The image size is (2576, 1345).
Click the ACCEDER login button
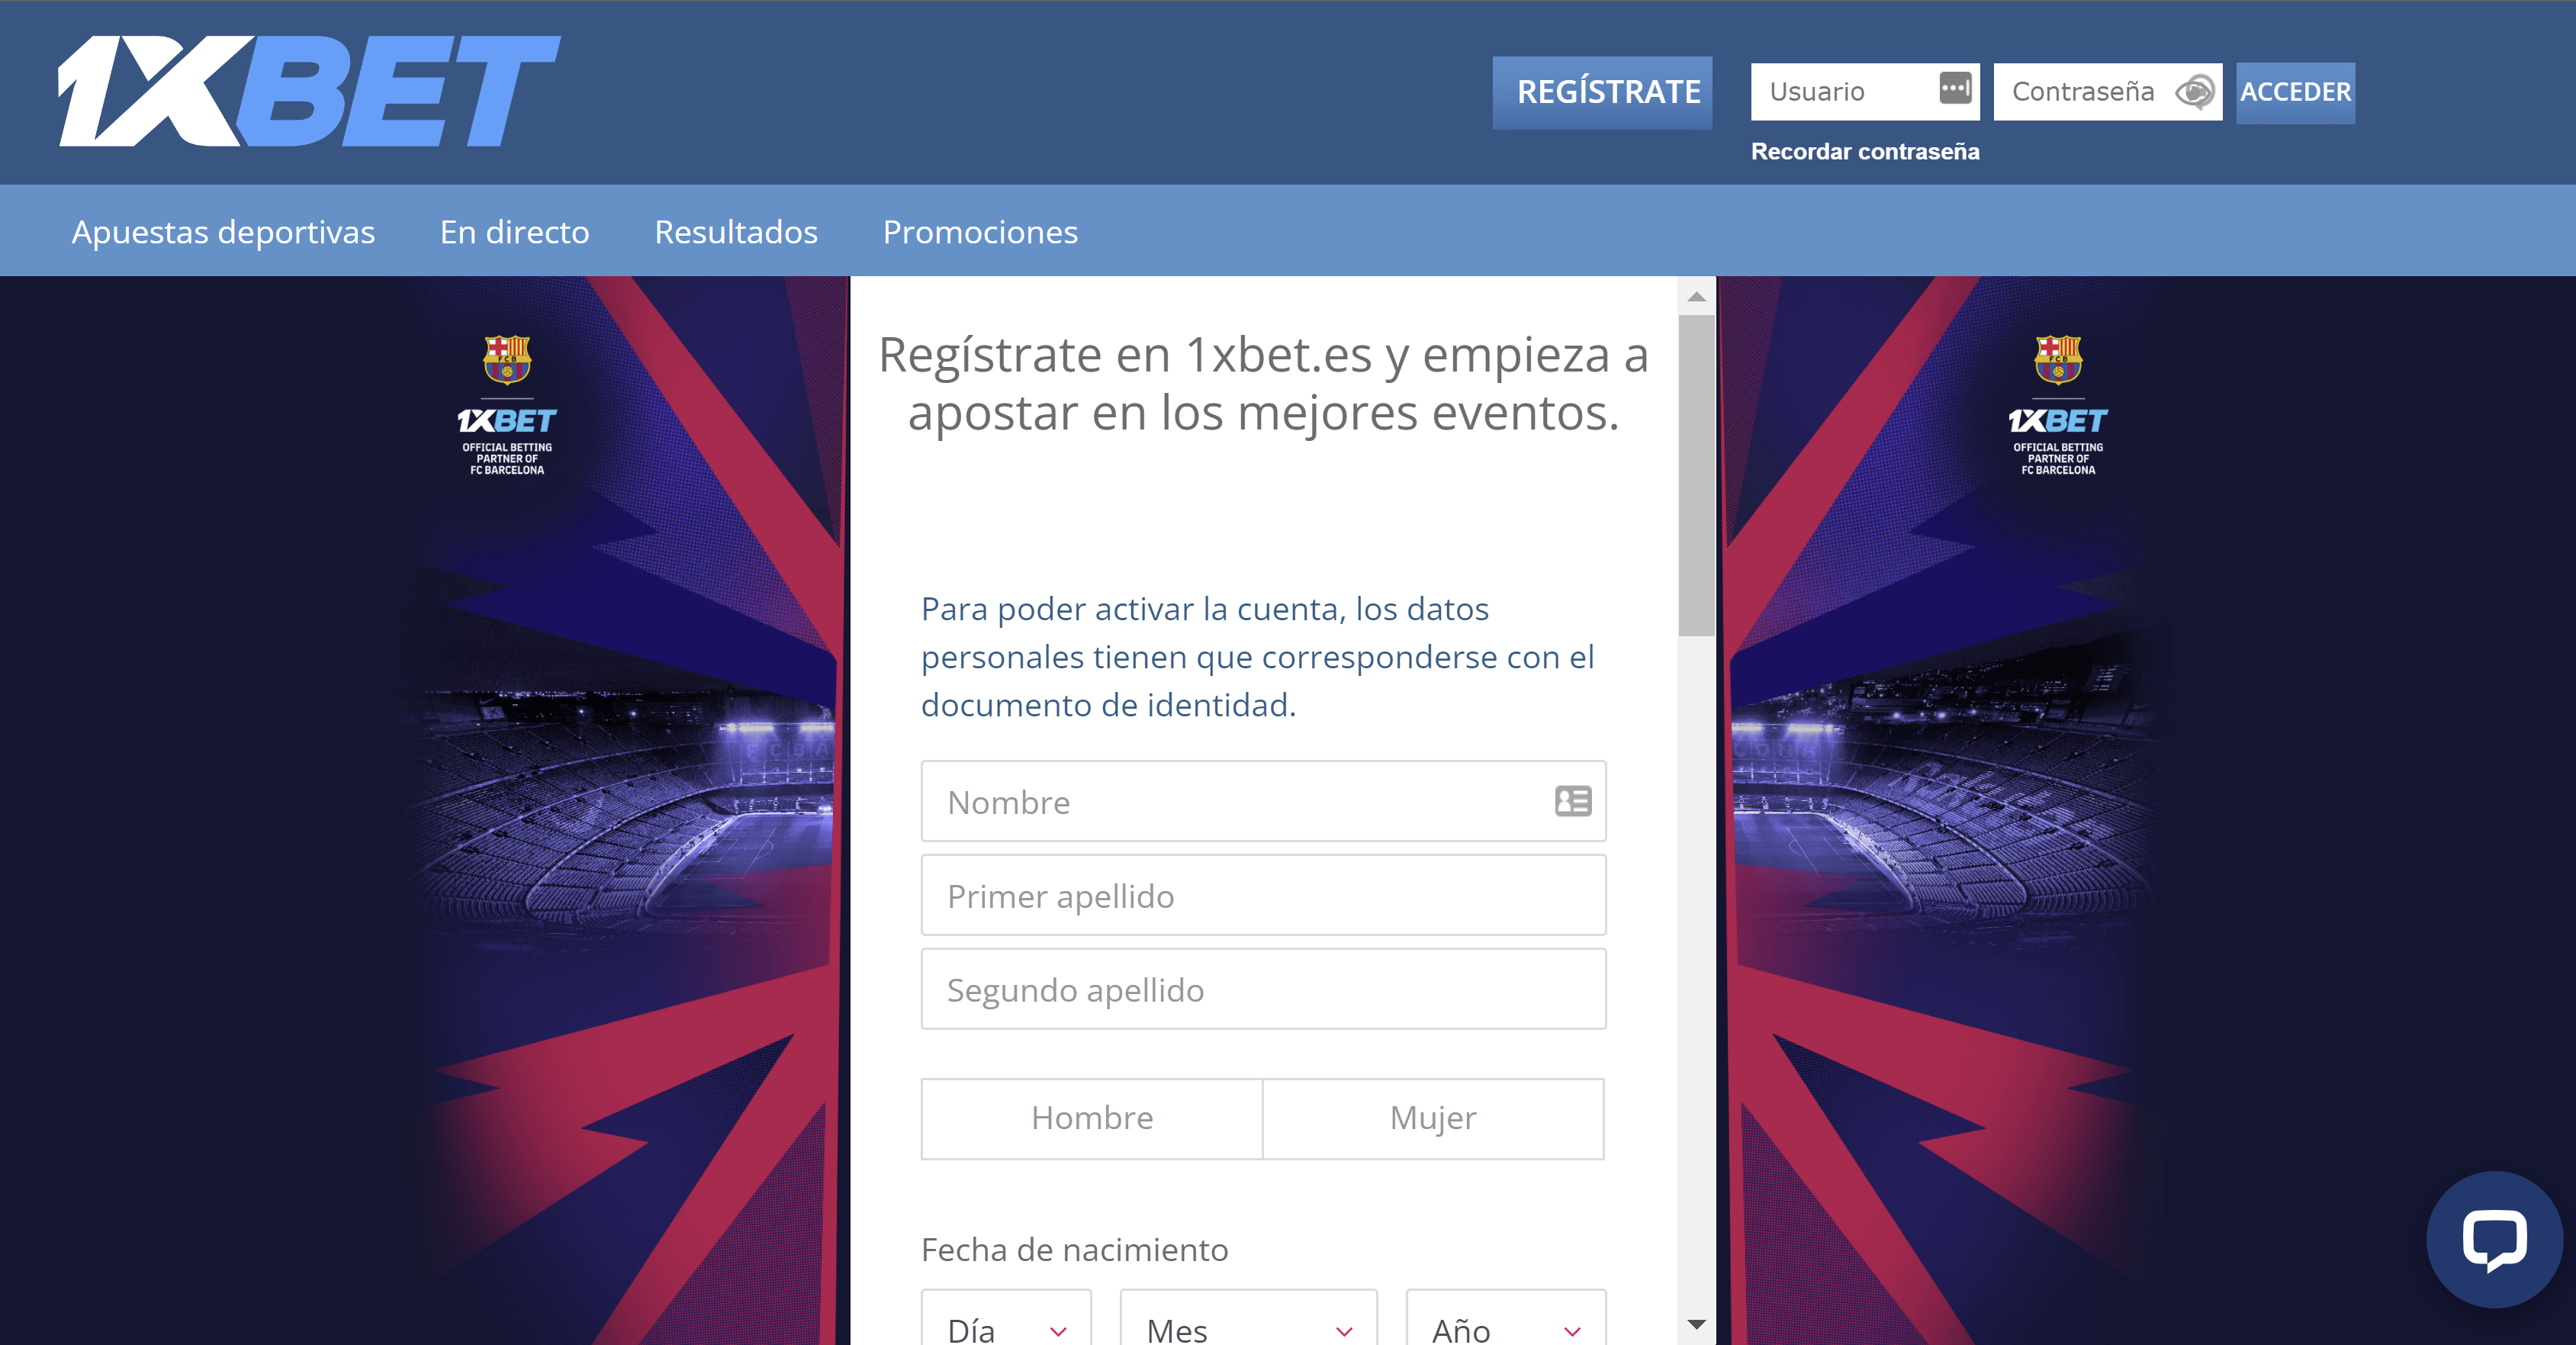point(2295,92)
